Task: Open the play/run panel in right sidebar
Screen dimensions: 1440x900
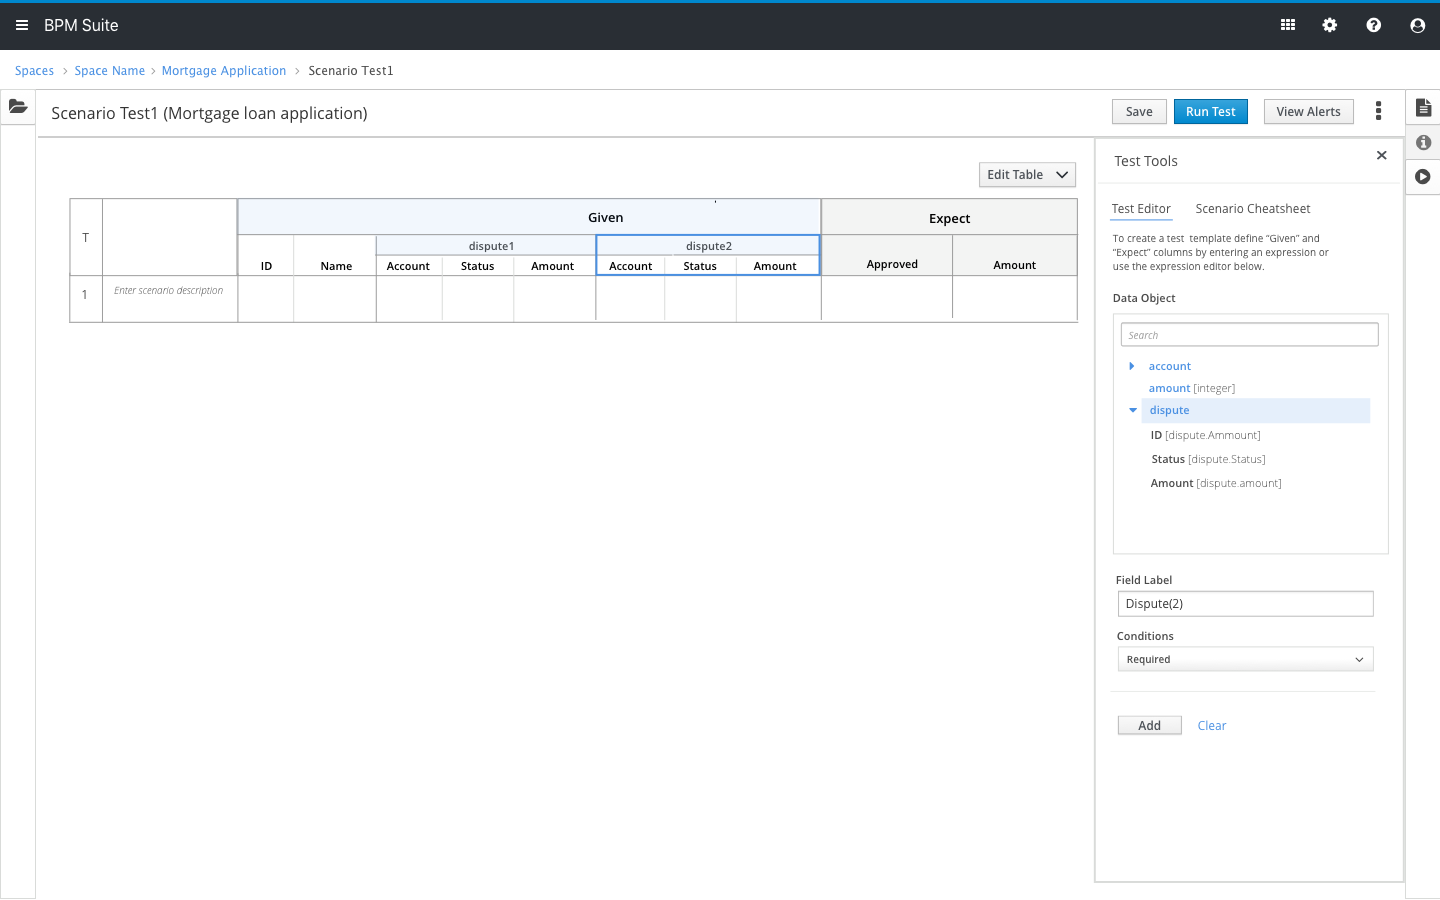Action: point(1423,177)
